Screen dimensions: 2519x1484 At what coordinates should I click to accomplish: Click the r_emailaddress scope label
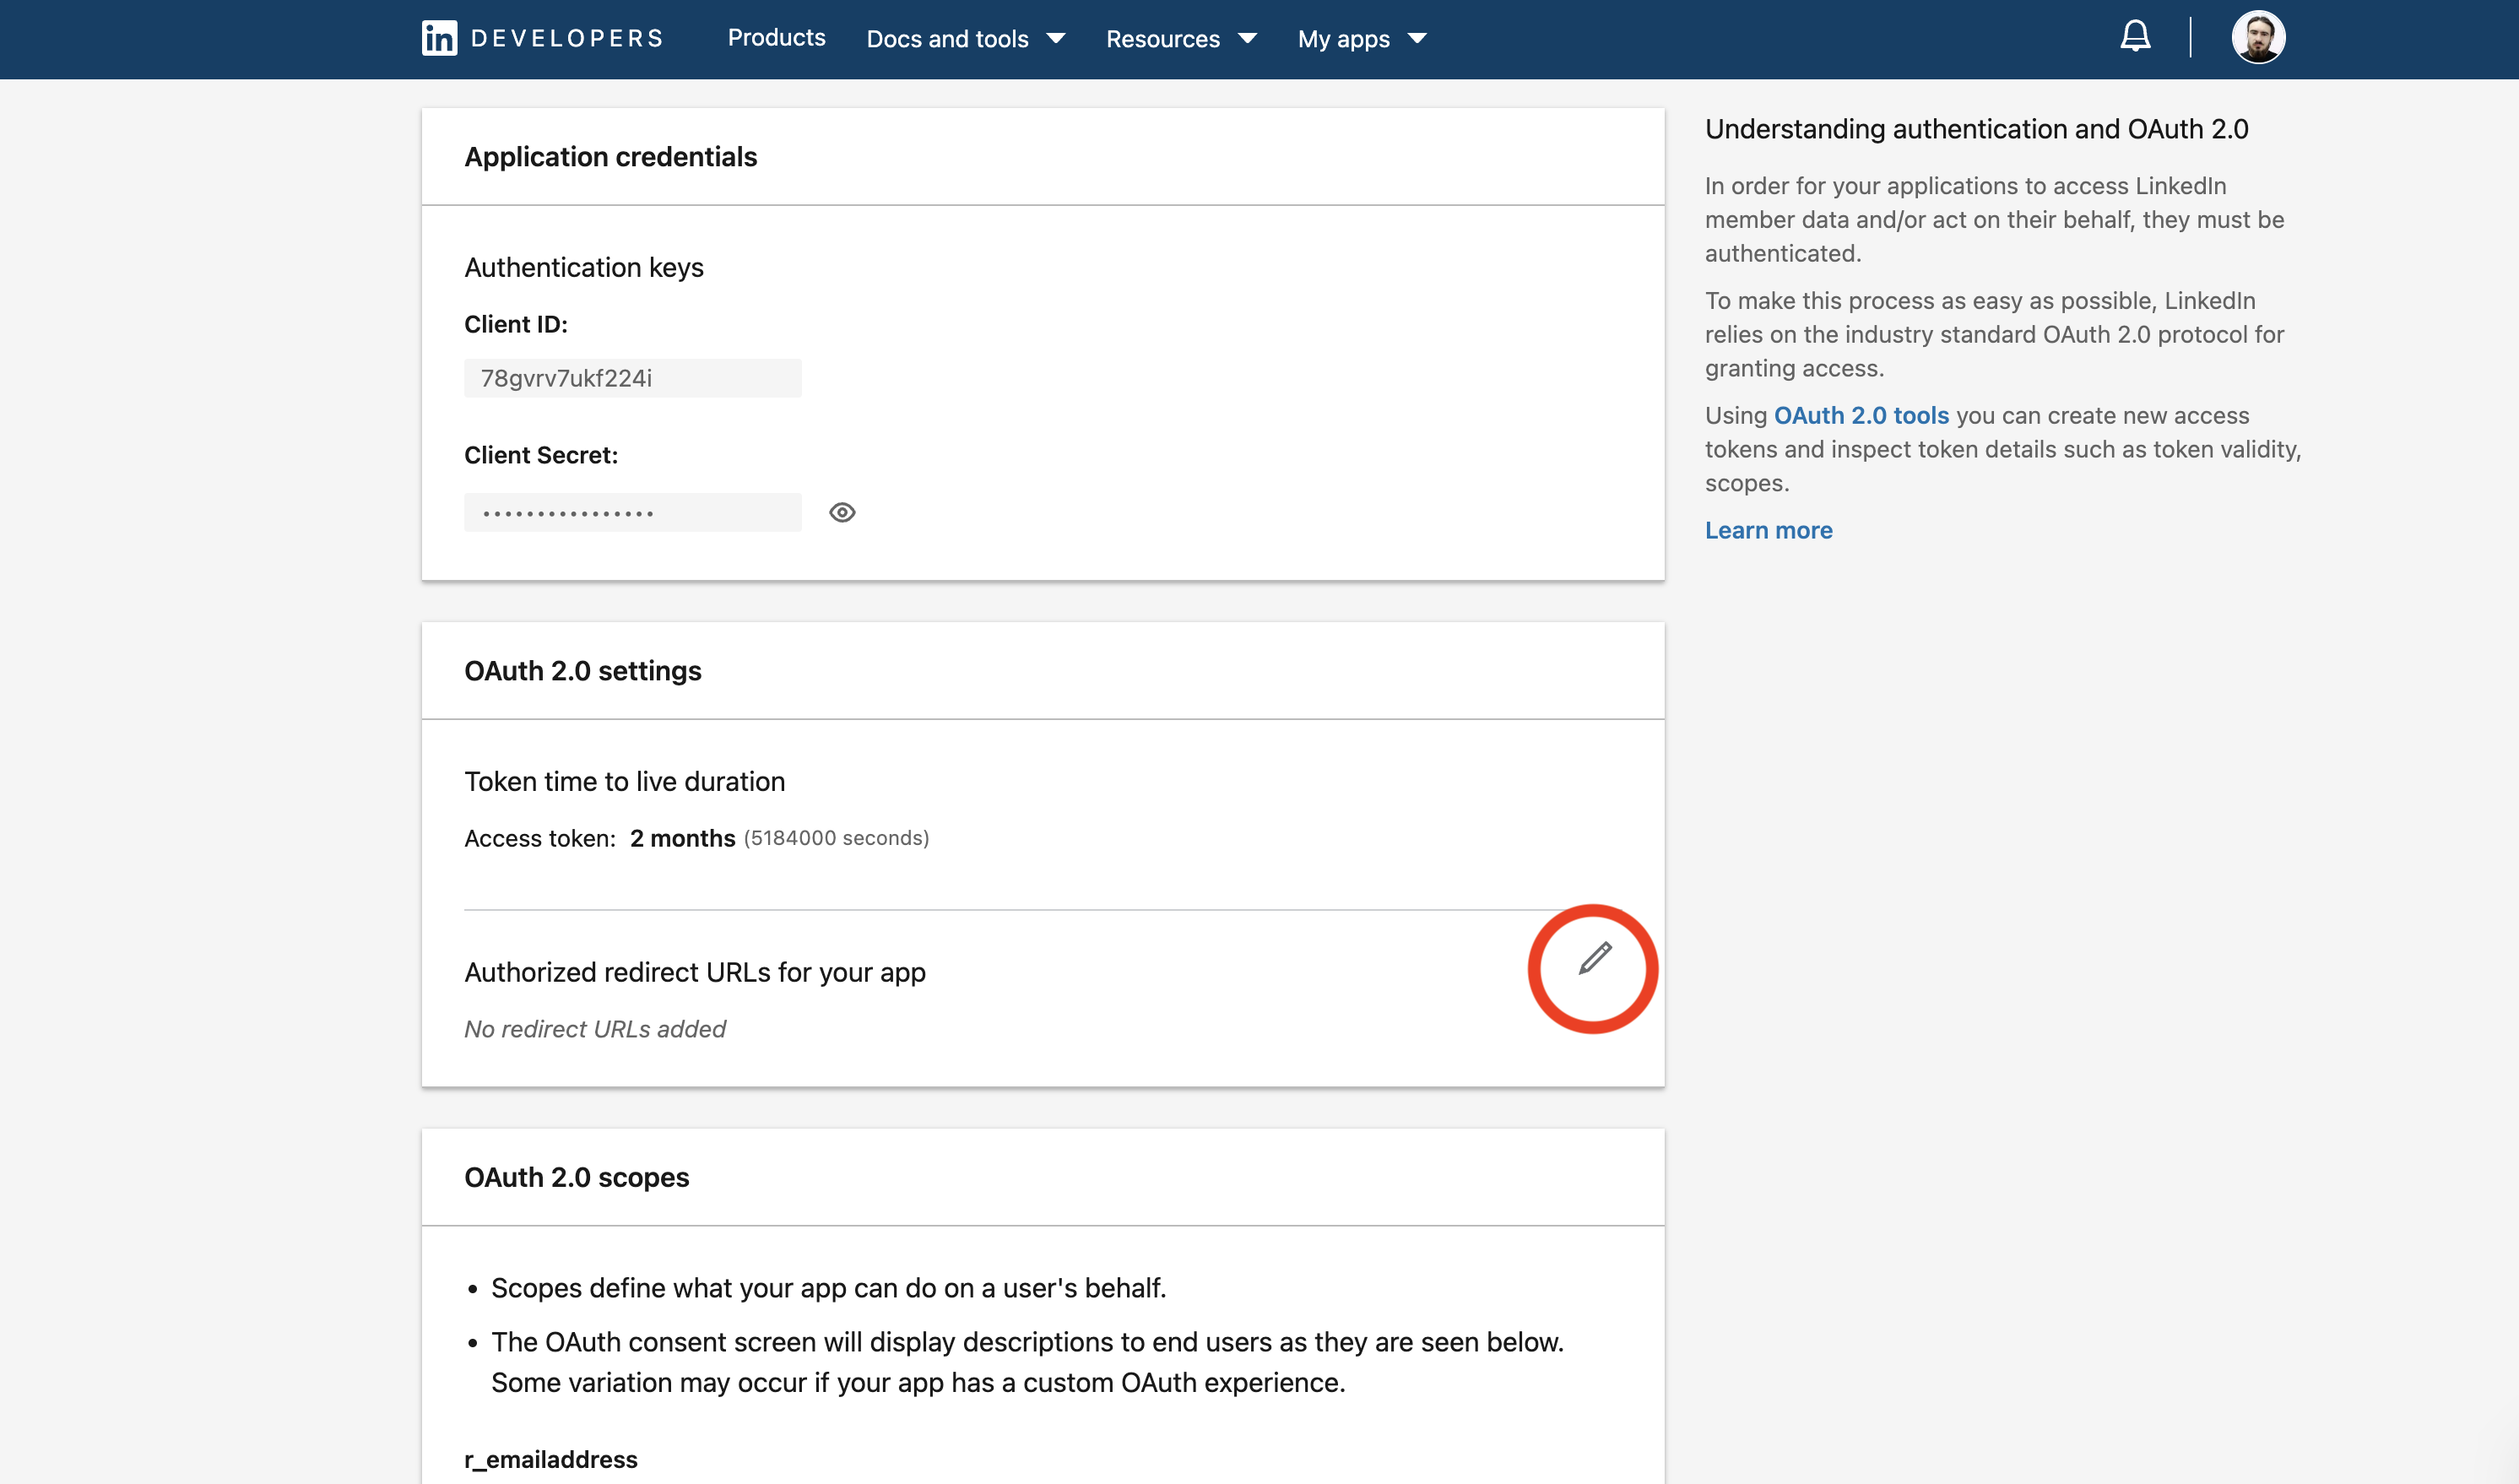click(550, 1459)
